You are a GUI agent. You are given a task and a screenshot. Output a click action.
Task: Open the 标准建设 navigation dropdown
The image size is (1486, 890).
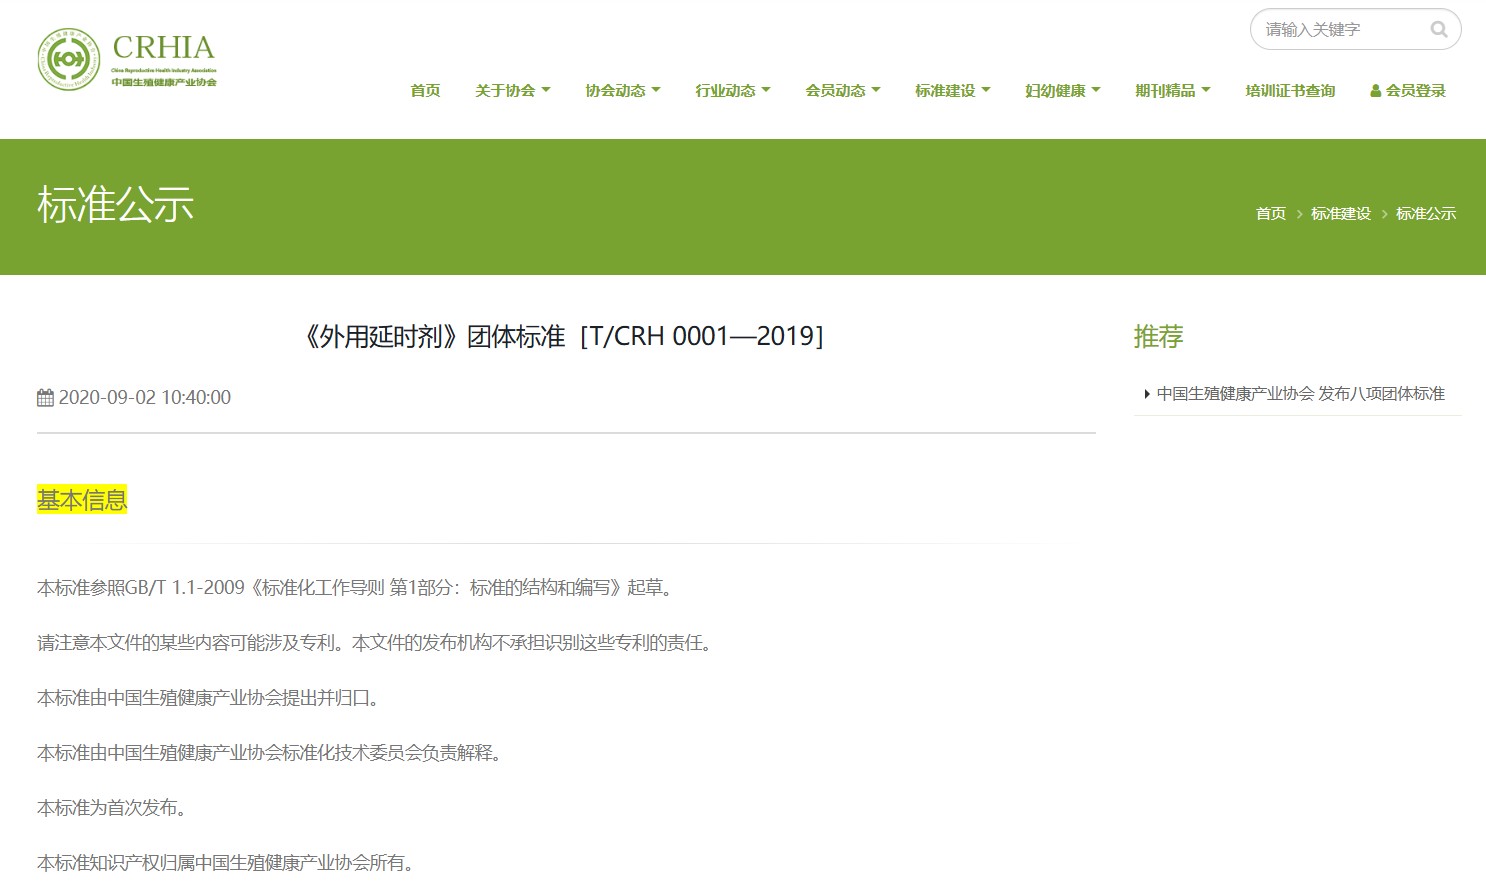952,91
